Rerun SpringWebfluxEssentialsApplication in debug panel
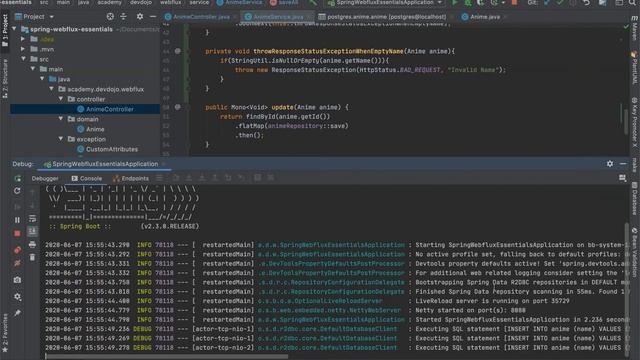Screen dimensions: 640x360 (18, 178)
